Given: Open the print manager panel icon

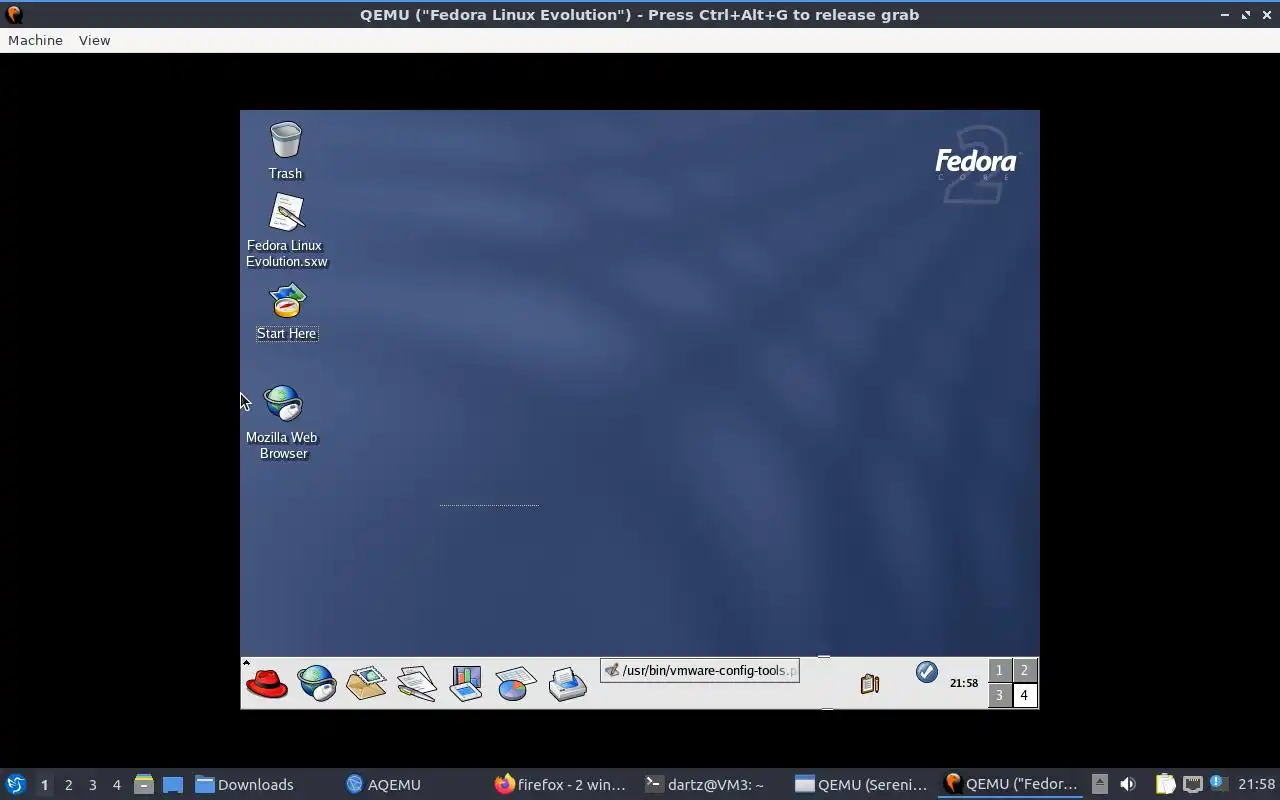Looking at the screenshot, I should coord(567,684).
